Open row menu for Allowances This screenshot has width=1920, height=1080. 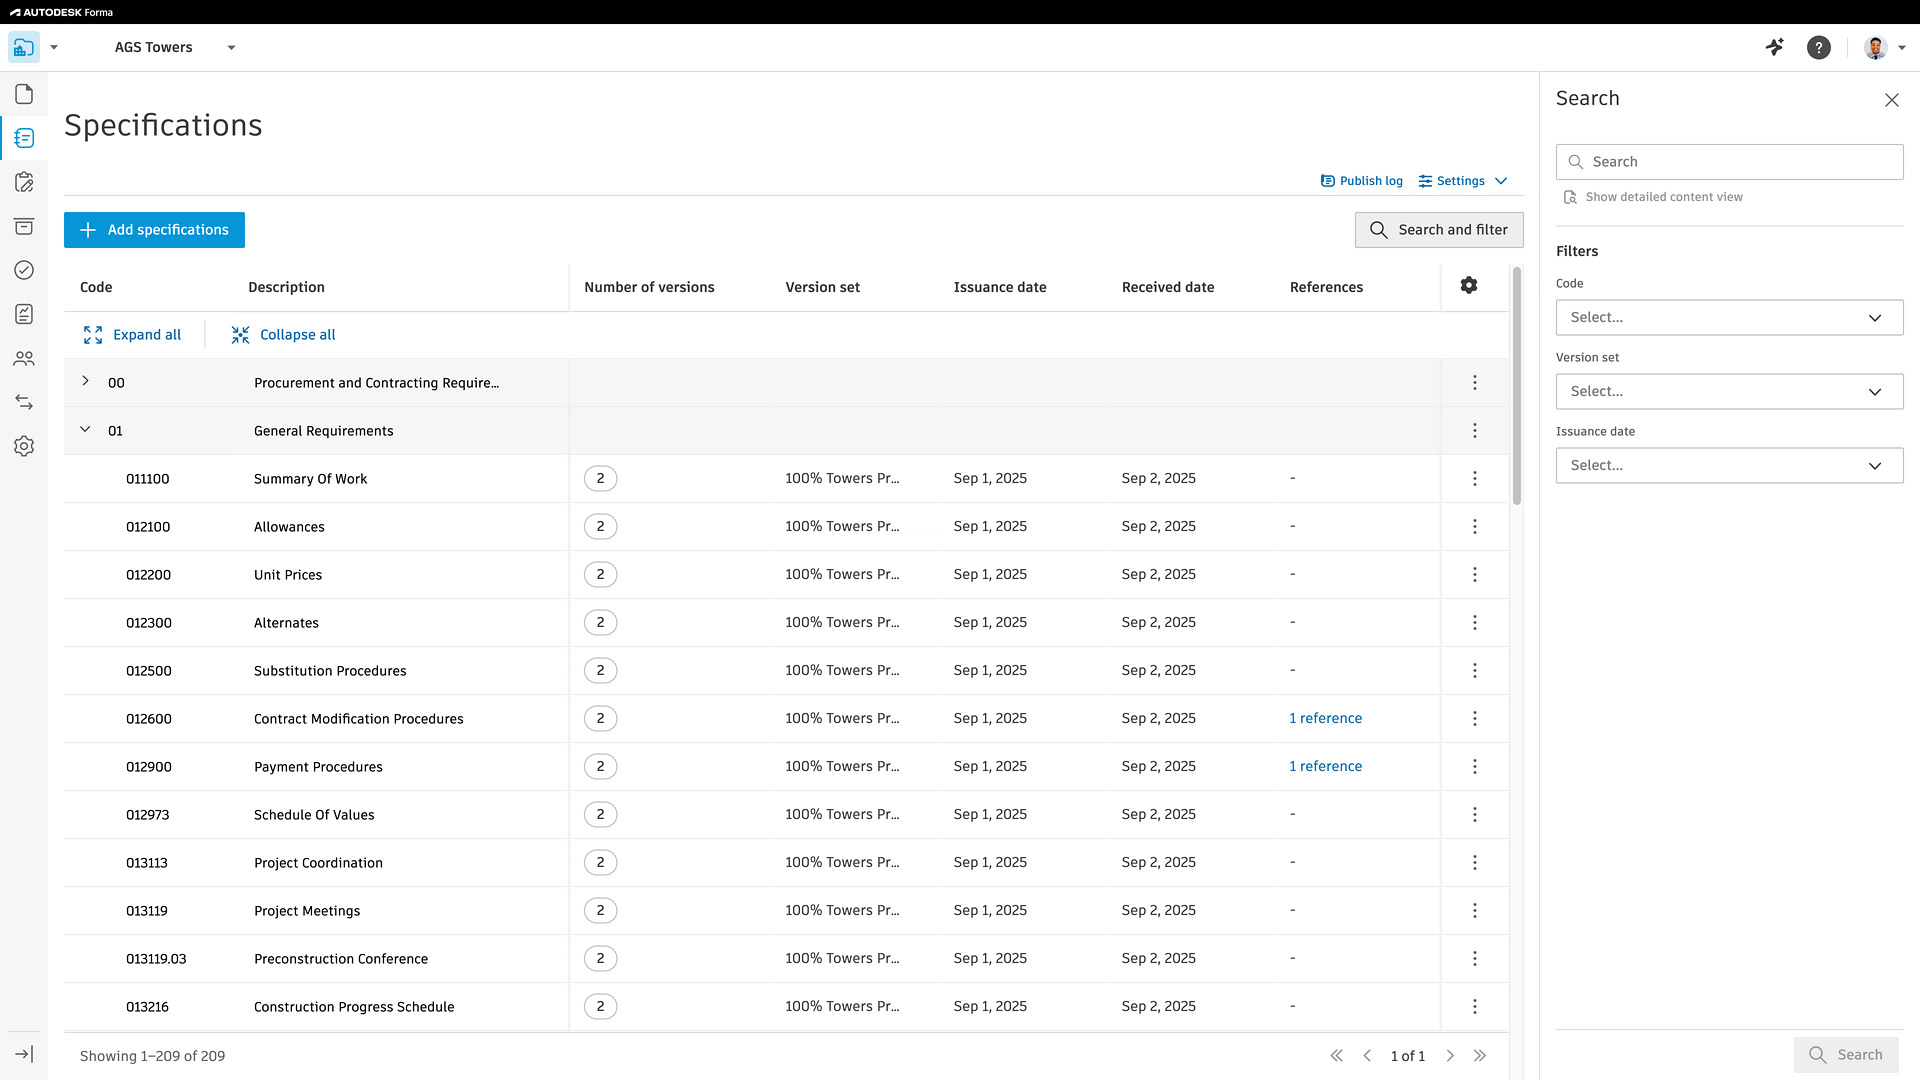click(1475, 526)
